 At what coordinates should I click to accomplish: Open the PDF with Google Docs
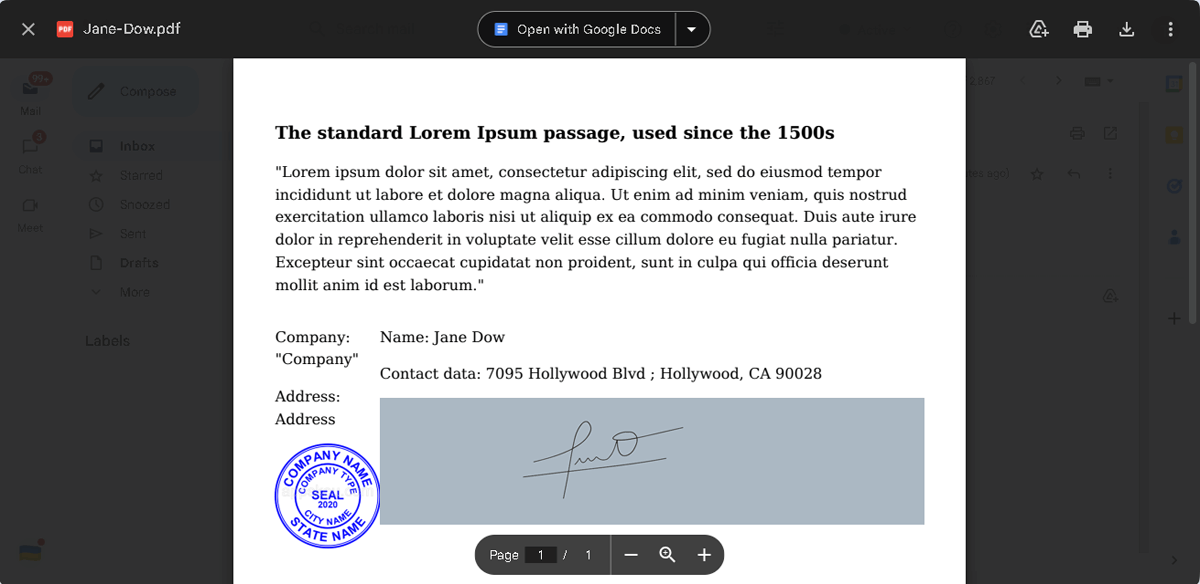575,29
